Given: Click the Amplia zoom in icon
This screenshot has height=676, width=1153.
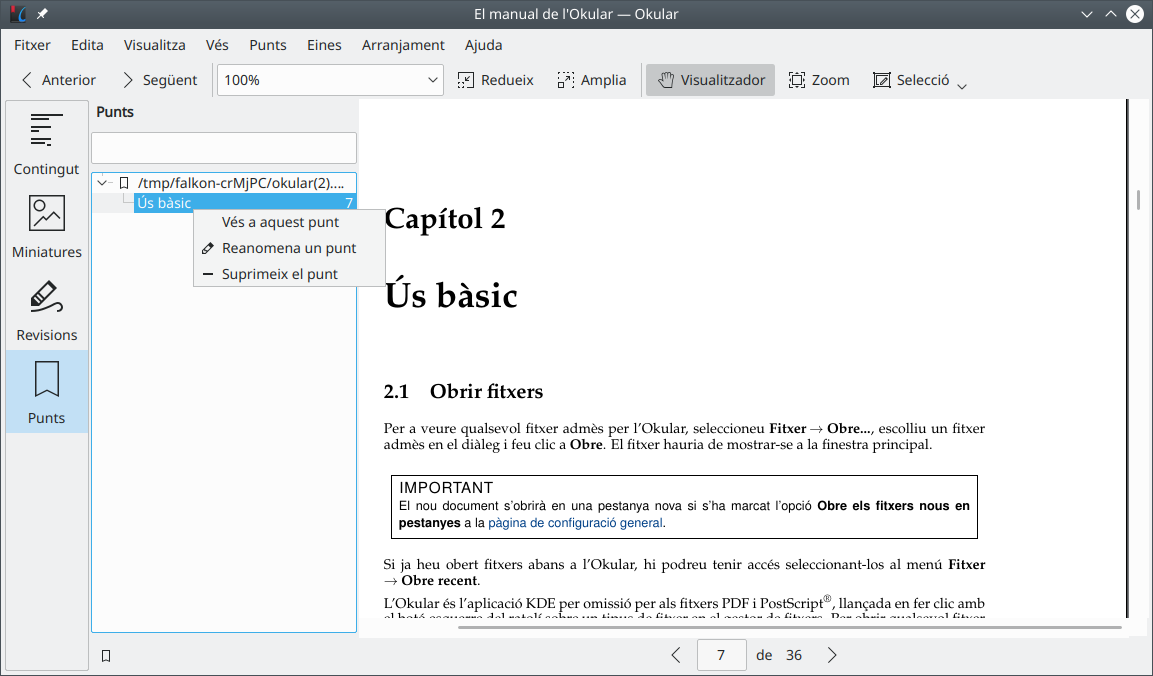Looking at the screenshot, I should click(x=566, y=80).
